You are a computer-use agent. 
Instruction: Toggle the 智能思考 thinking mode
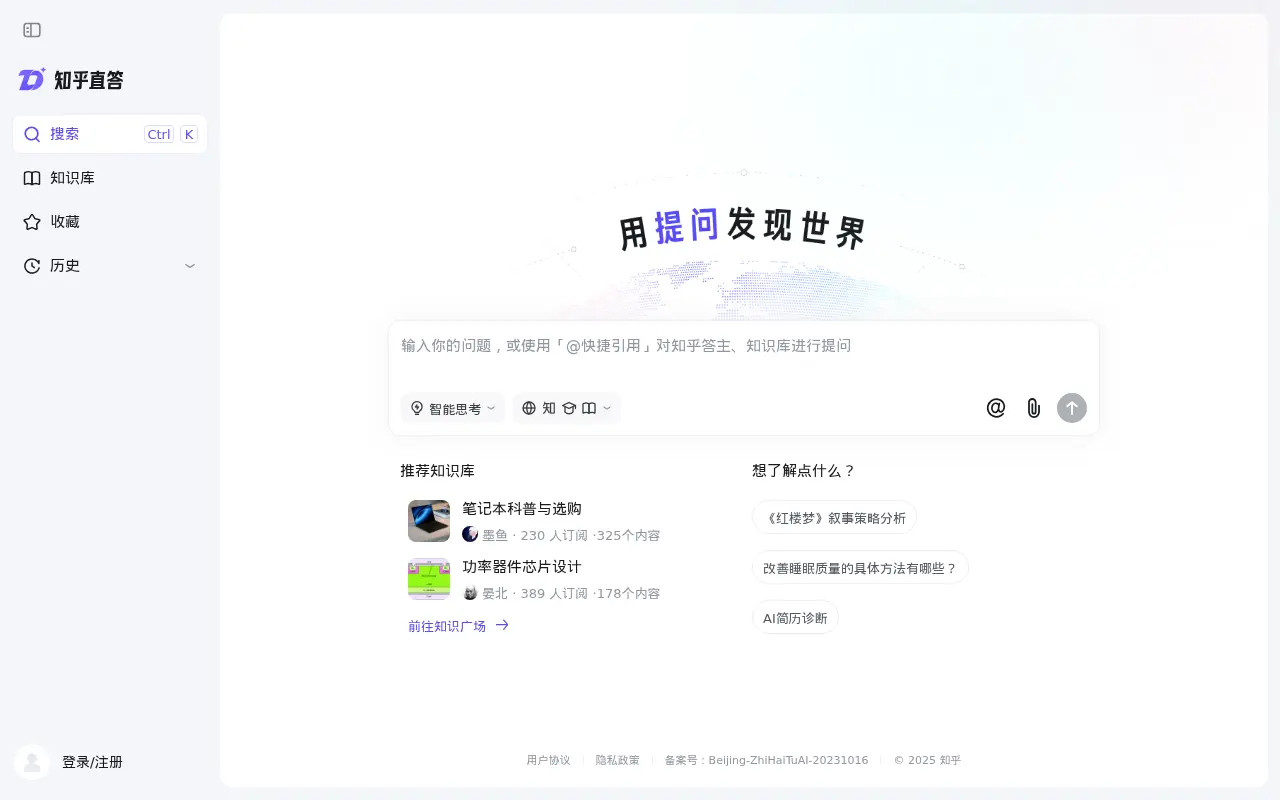coord(452,408)
